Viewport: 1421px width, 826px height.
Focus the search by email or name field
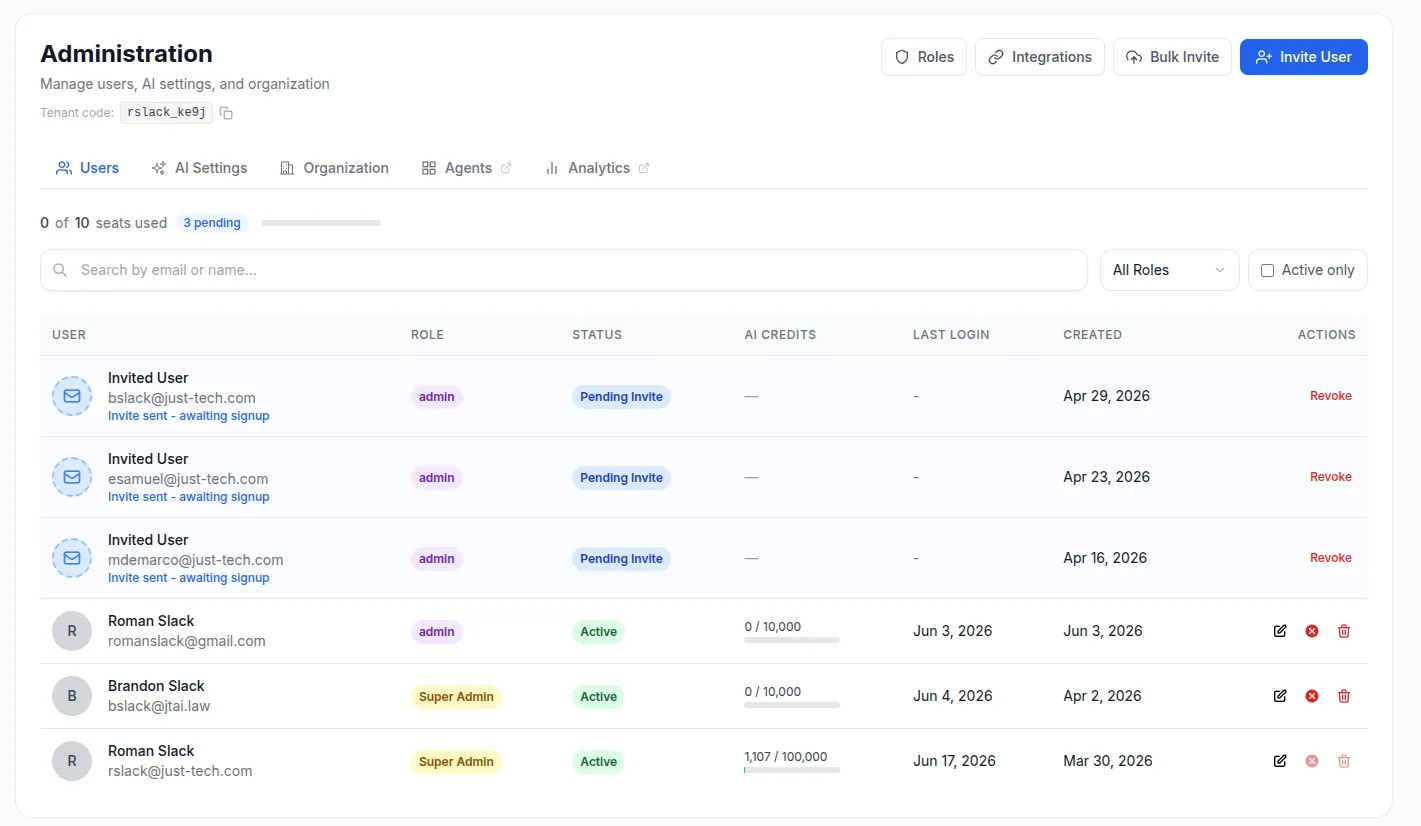pyautogui.click(x=564, y=270)
